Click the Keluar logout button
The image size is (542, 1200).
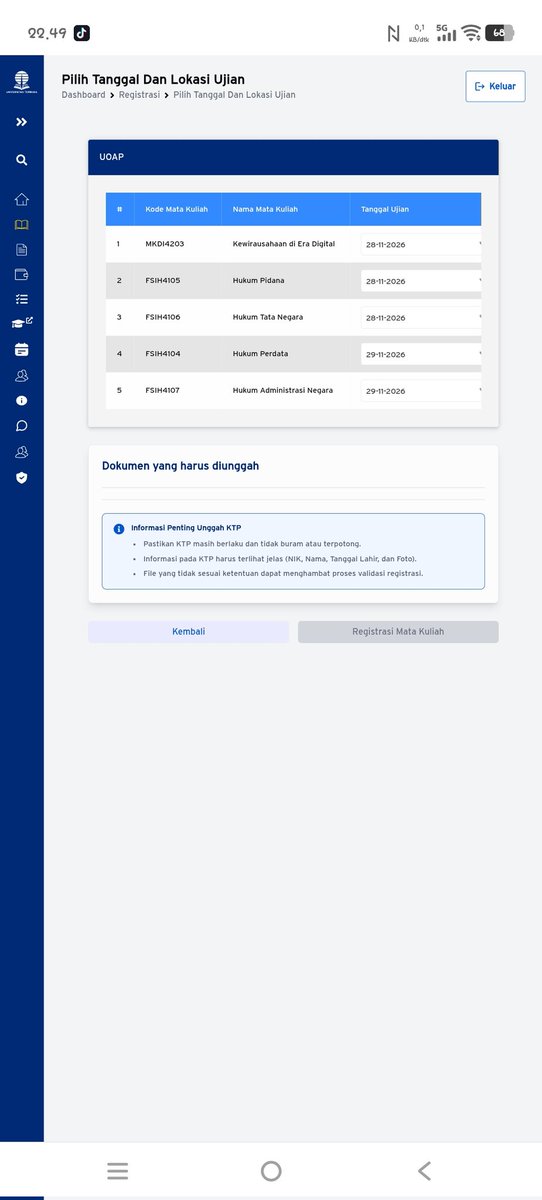tap(495, 86)
